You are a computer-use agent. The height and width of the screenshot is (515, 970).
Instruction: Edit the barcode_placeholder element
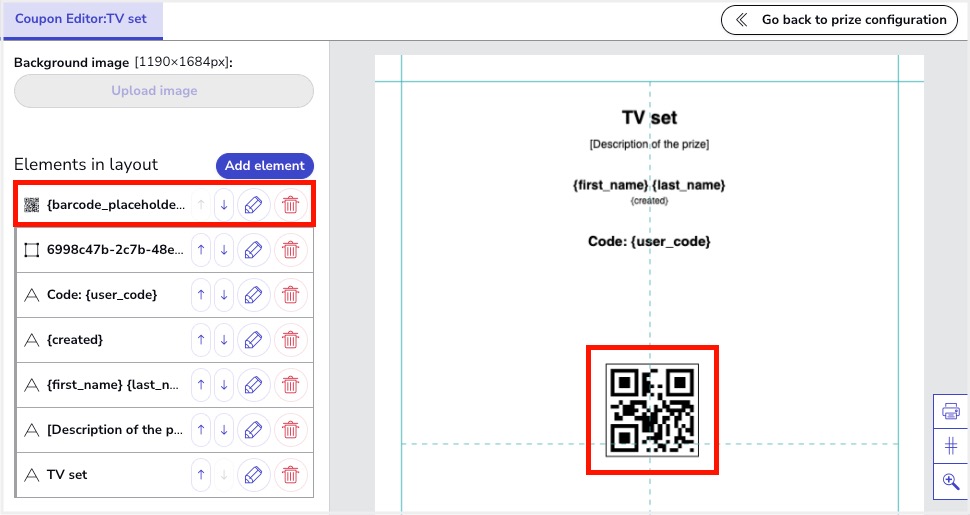pyautogui.click(x=254, y=205)
